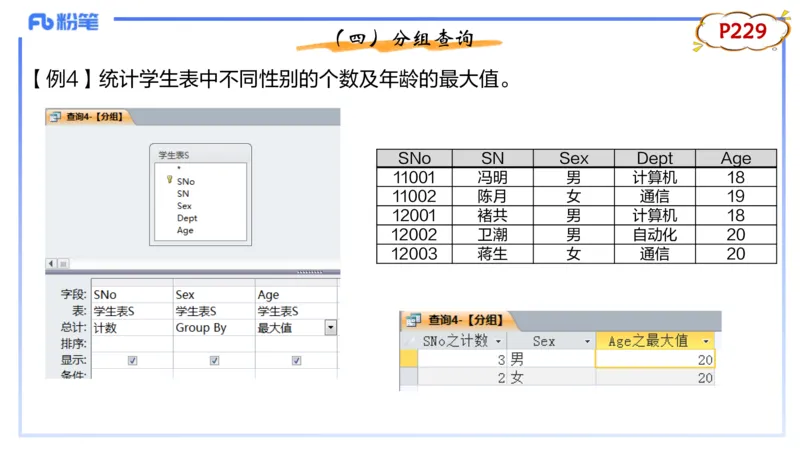Image resolution: width=800 pixels, height=450 pixels.
Task: Click the Age field cell in grid
Action: click(x=296, y=295)
